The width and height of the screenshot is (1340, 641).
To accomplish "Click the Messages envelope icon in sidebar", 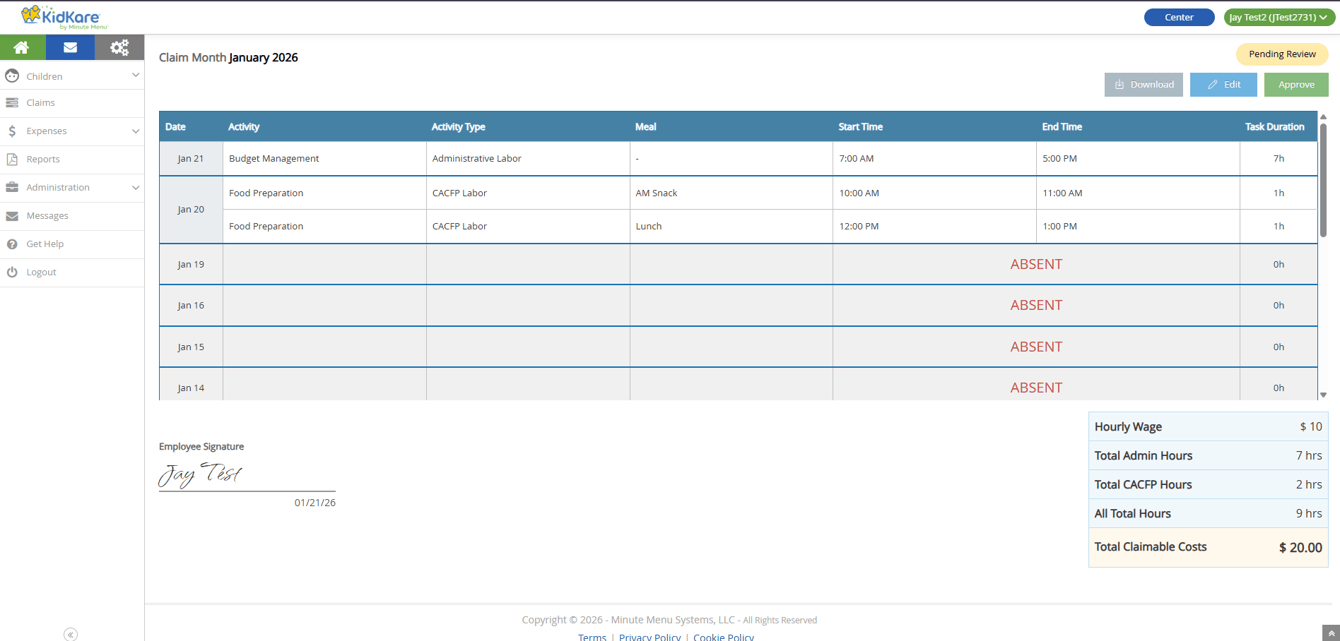I will [12, 216].
